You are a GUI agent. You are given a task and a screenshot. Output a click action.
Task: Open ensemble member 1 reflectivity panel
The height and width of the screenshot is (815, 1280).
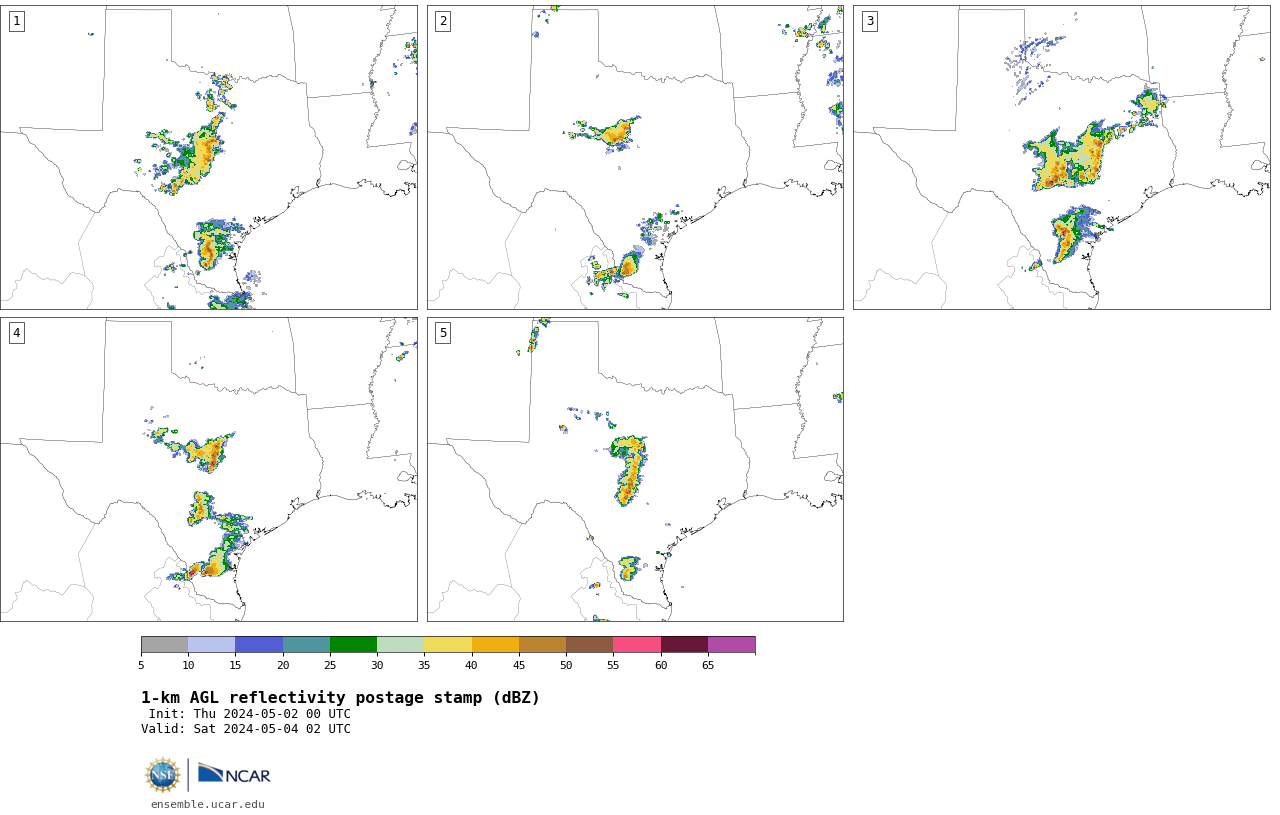[x=209, y=157]
